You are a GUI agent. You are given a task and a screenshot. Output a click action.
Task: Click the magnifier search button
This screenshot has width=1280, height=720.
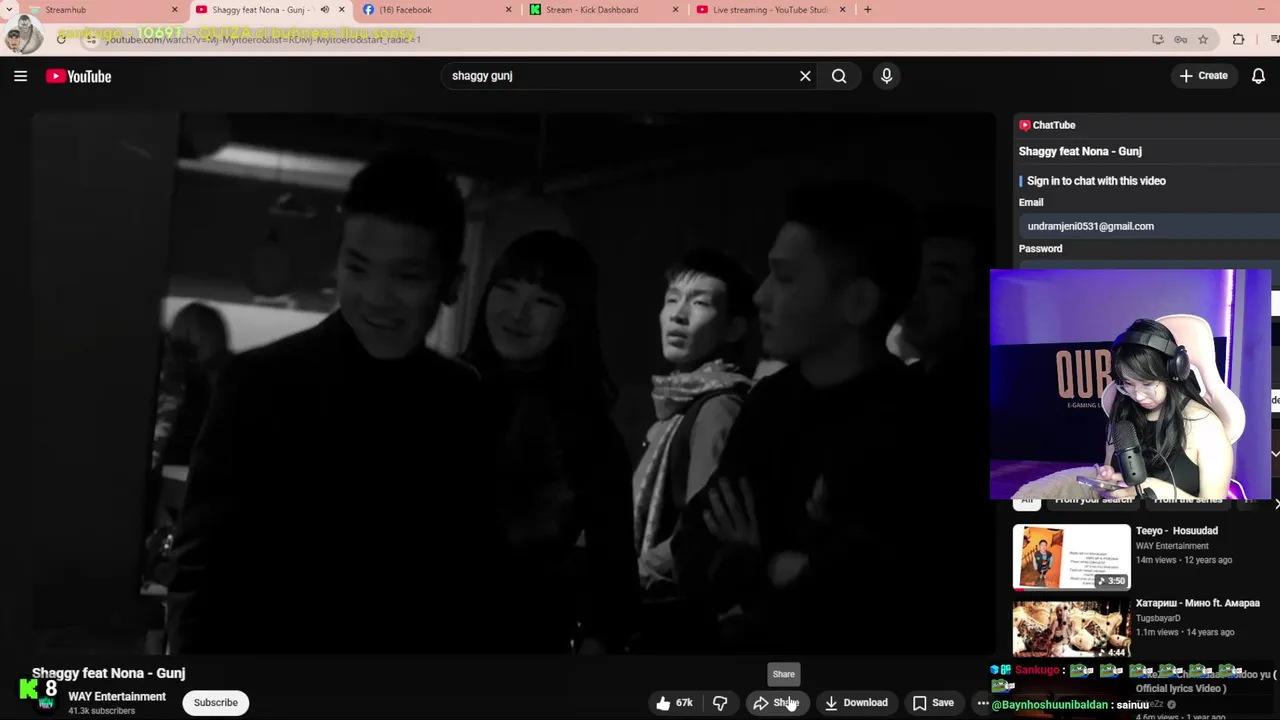coord(839,76)
